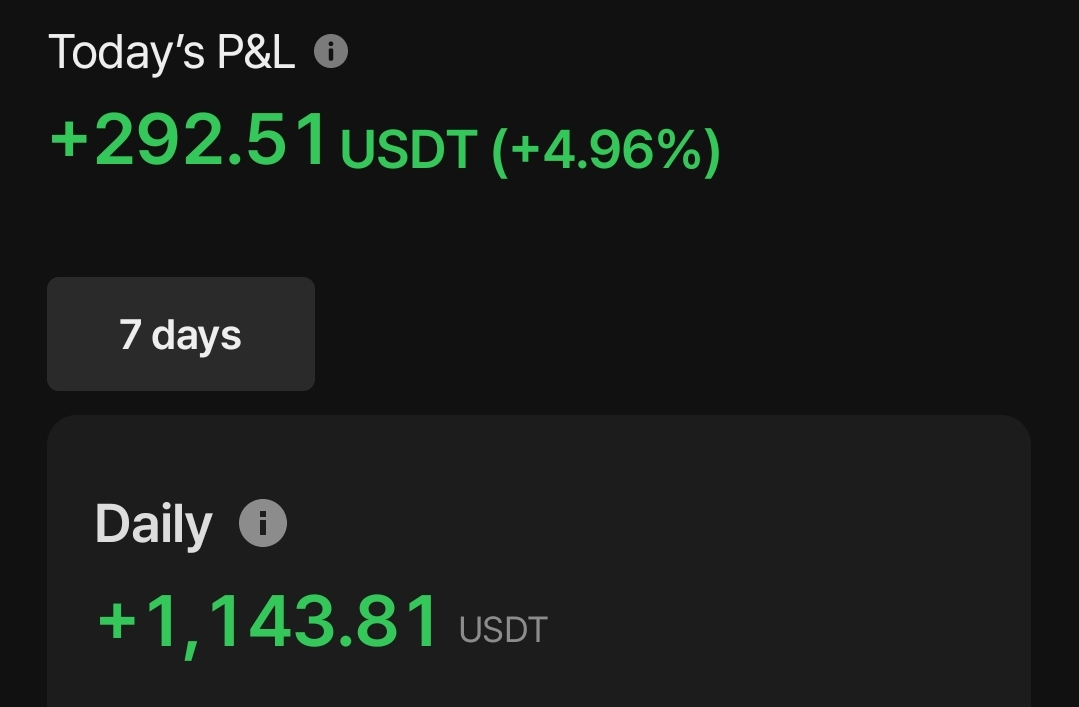1079x707 pixels.
Task: Select the 7 days period button
Action: pyautogui.click(x=181, y=334)
